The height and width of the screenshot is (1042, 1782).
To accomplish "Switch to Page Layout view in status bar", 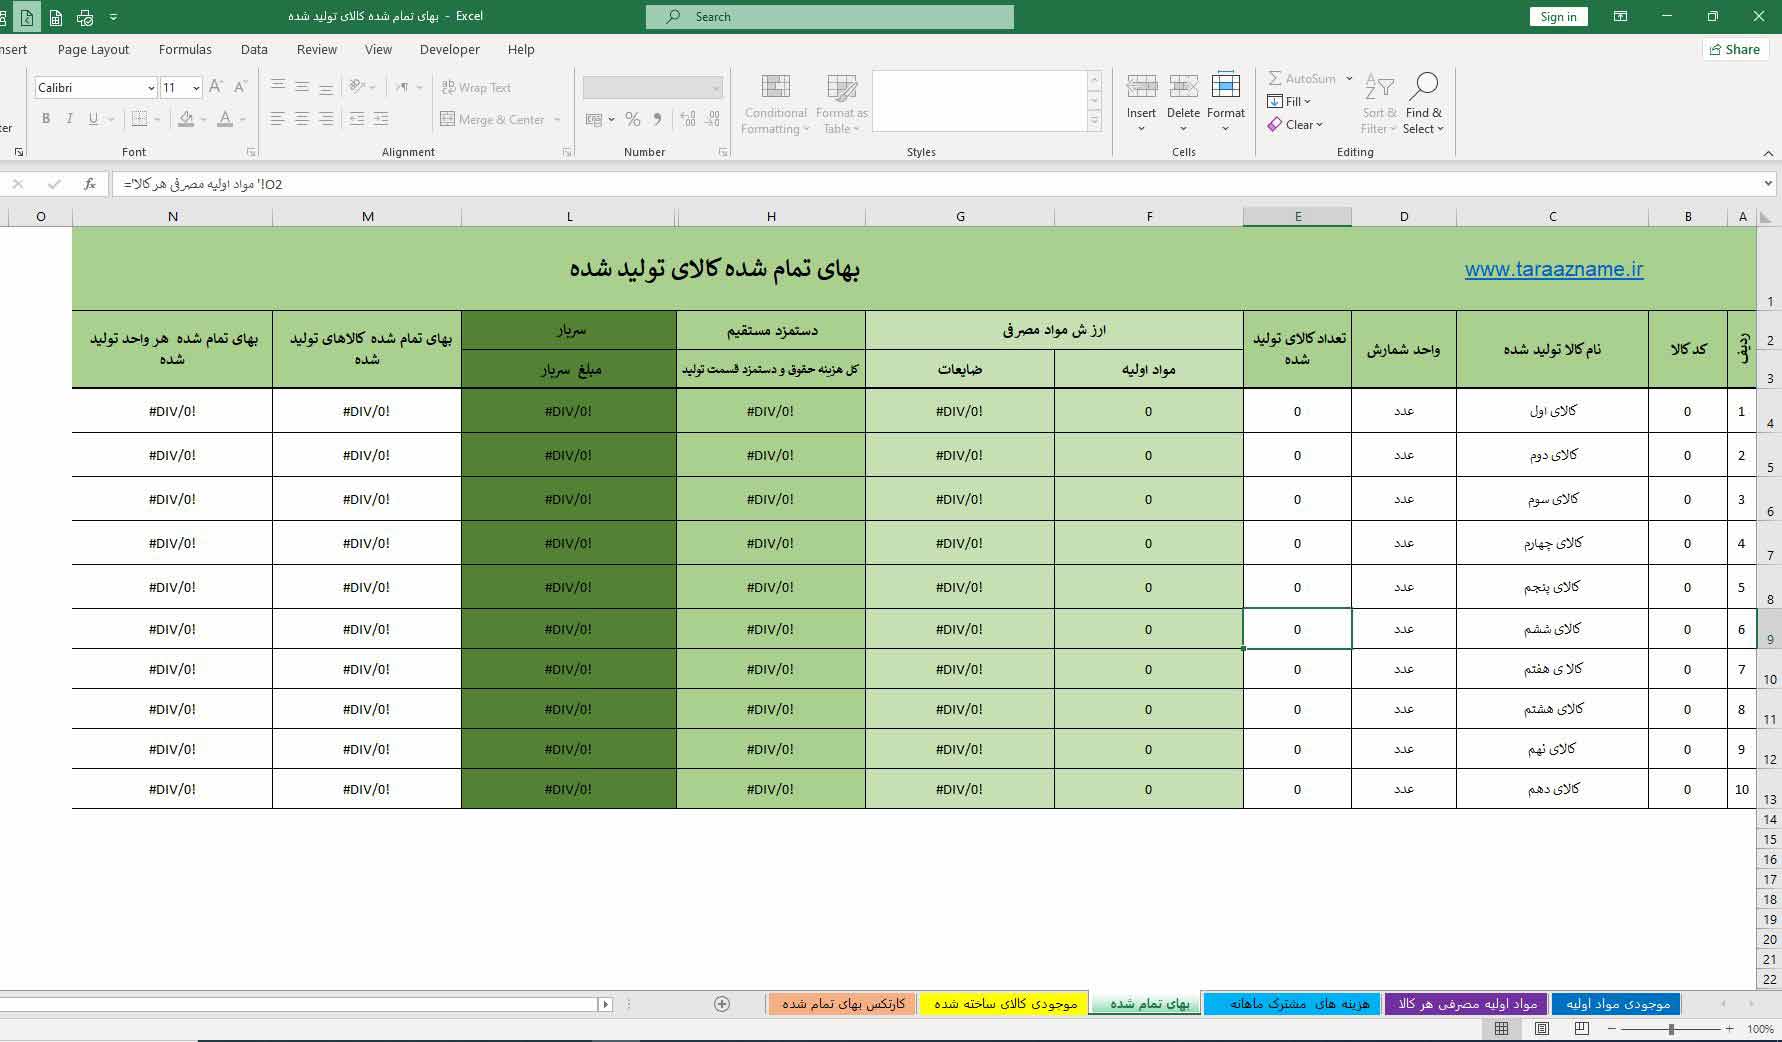I will (x=1541, y=1028).
